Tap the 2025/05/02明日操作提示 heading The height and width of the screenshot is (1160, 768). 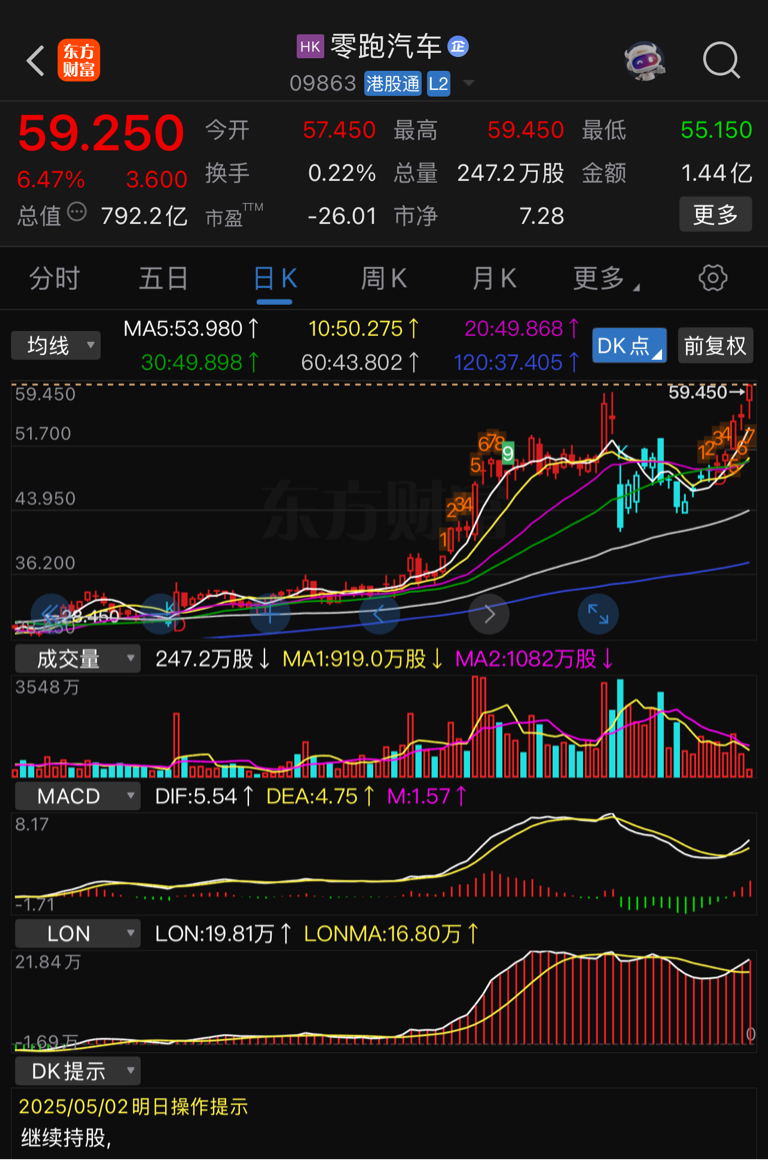point(133,1107)
